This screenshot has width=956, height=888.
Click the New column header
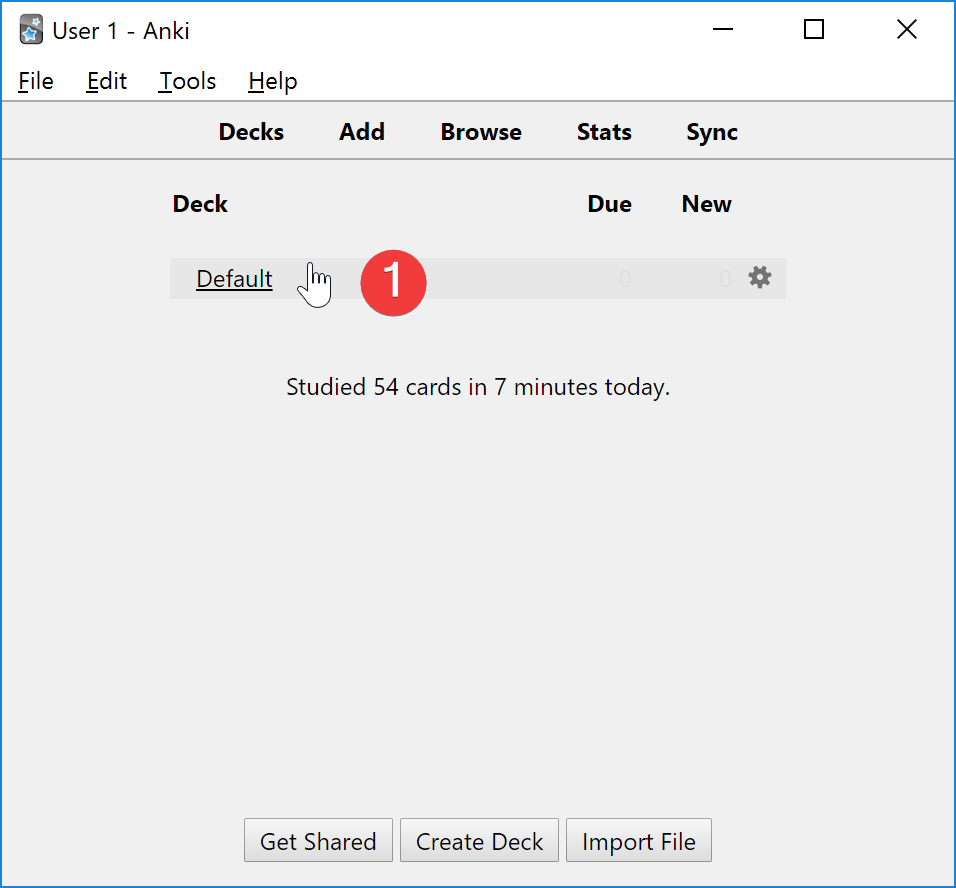point(707,204)
